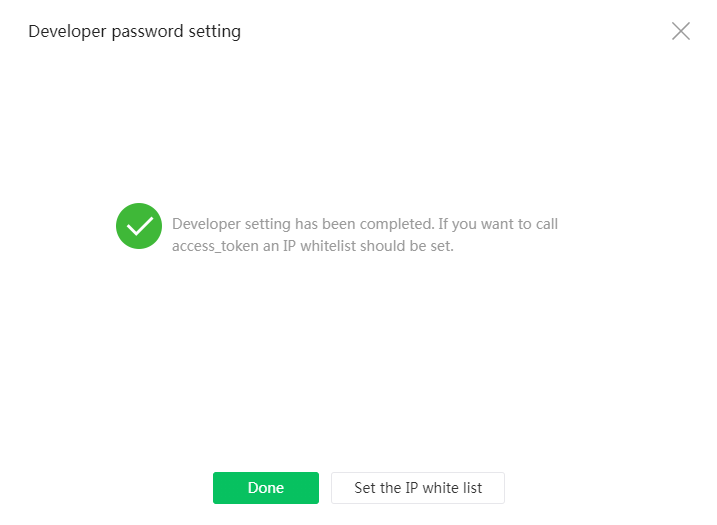The width and height of the screenshot is (717, 525).
Task: Click 'If you want to call' sentence
Action: coord(498,224)
